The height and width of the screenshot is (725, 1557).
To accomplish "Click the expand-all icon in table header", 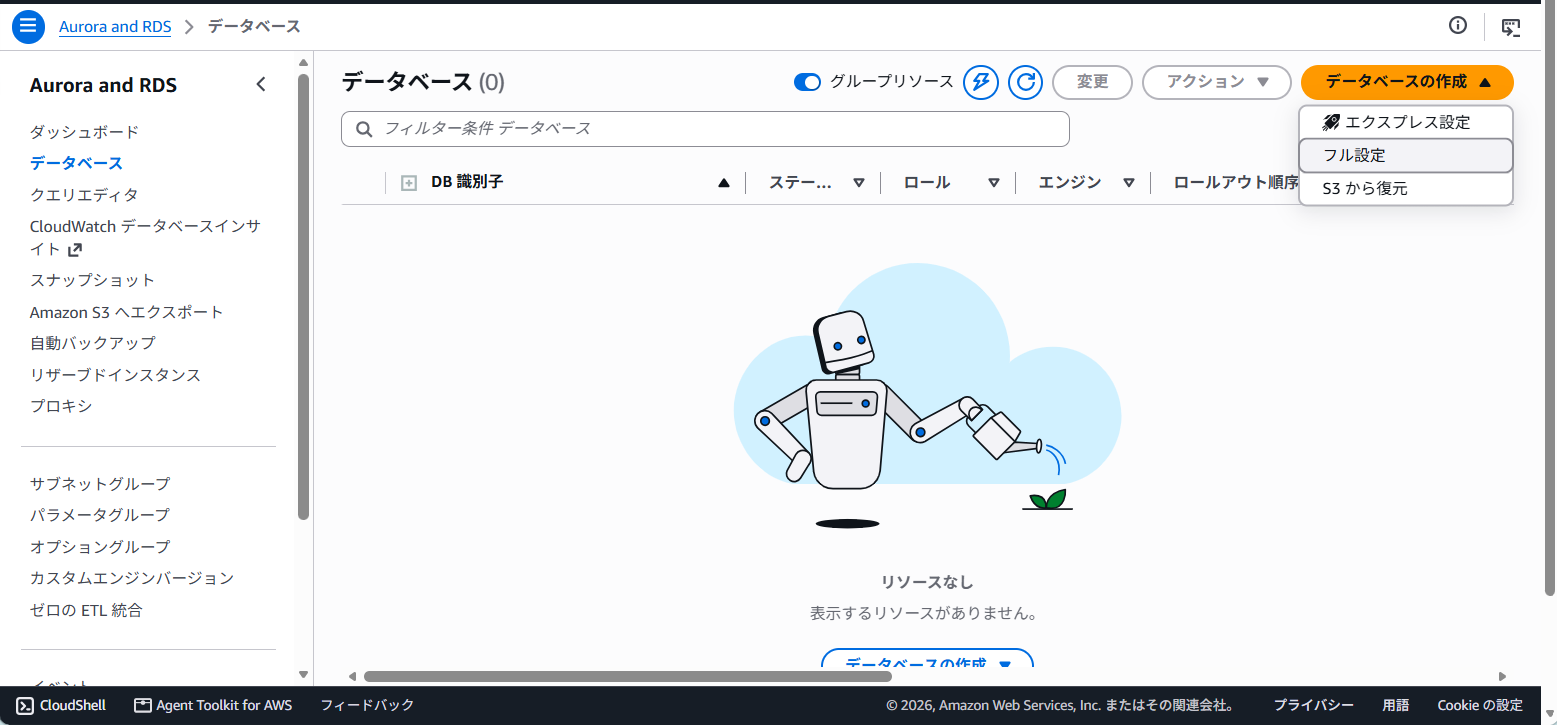I will (408, 183).
